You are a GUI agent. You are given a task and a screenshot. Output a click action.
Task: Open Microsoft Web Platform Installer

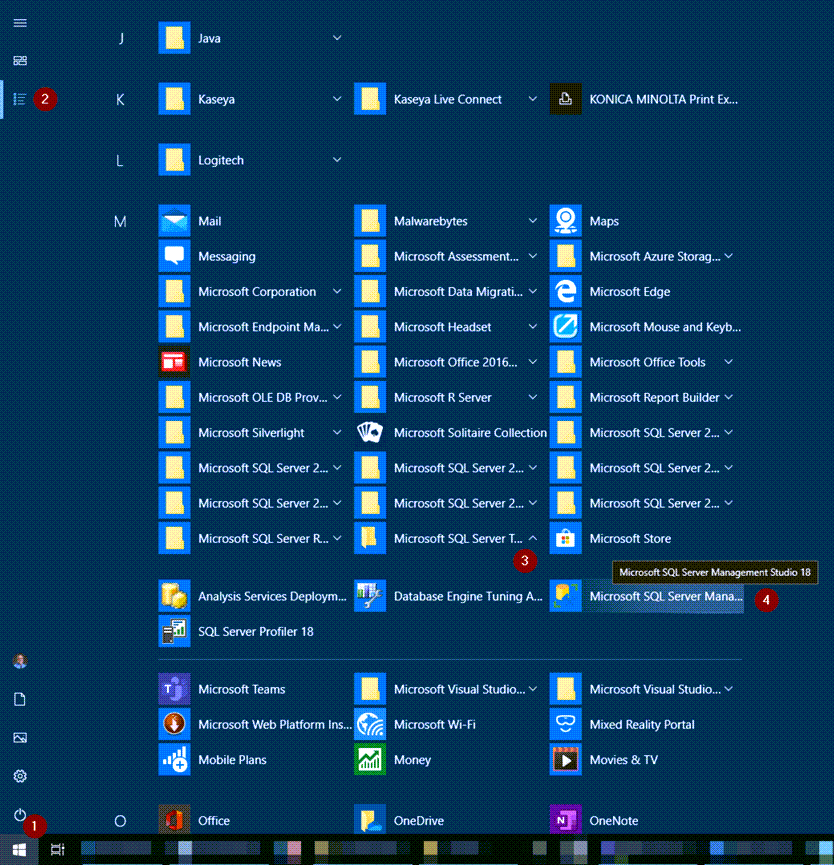pos(255,724)
